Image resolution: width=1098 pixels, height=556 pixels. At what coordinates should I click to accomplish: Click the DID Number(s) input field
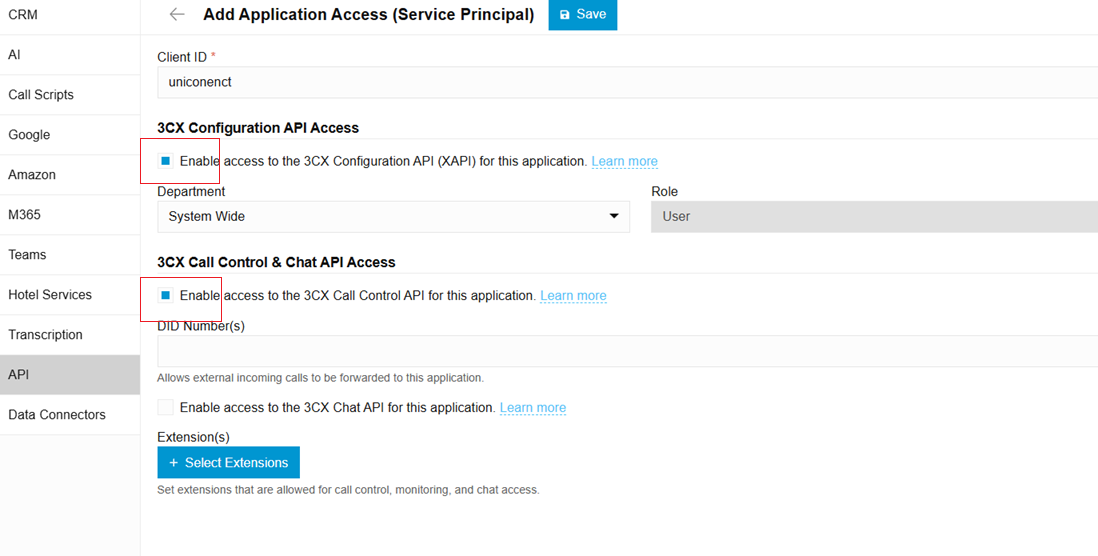[627, 352]
